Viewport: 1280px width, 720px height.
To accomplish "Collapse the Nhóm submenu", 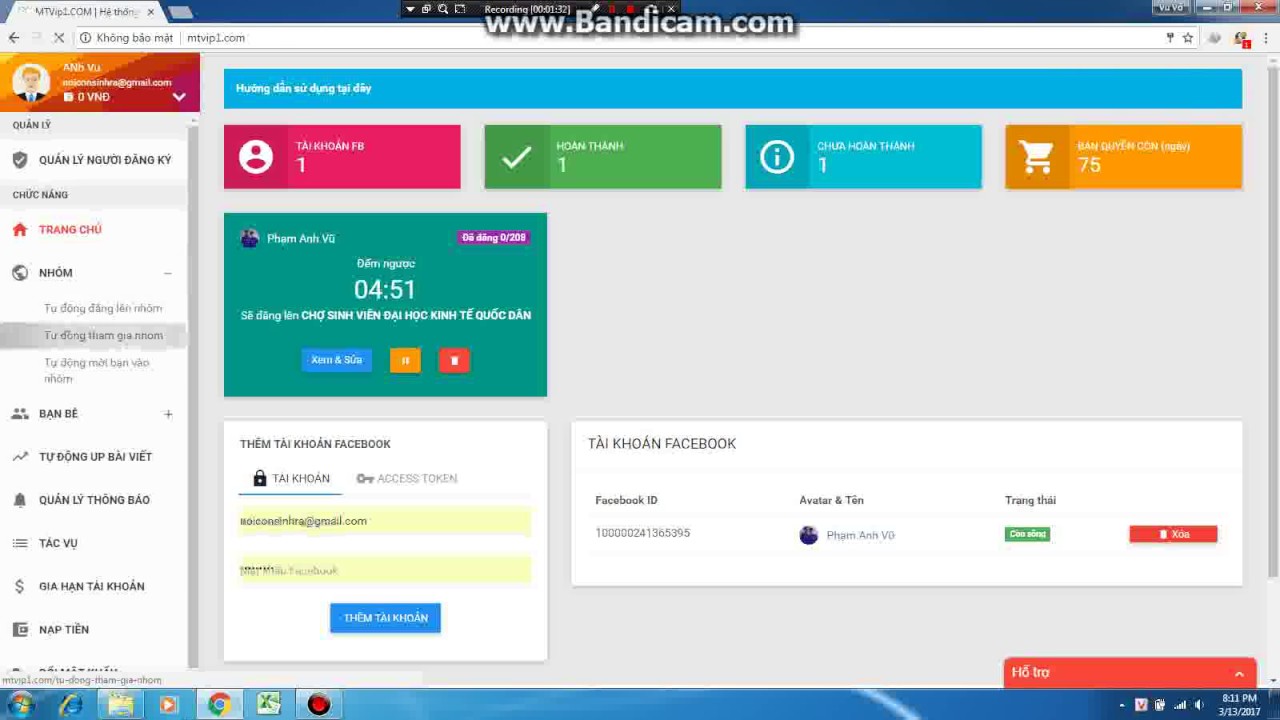I will pos(168,273).
